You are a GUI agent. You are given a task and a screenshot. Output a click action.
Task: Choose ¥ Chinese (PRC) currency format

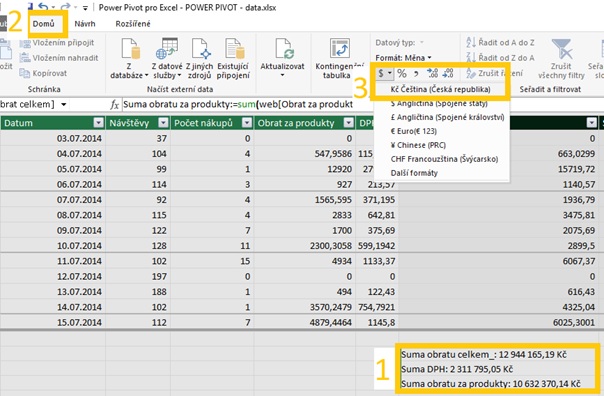(x=418, y=145)
